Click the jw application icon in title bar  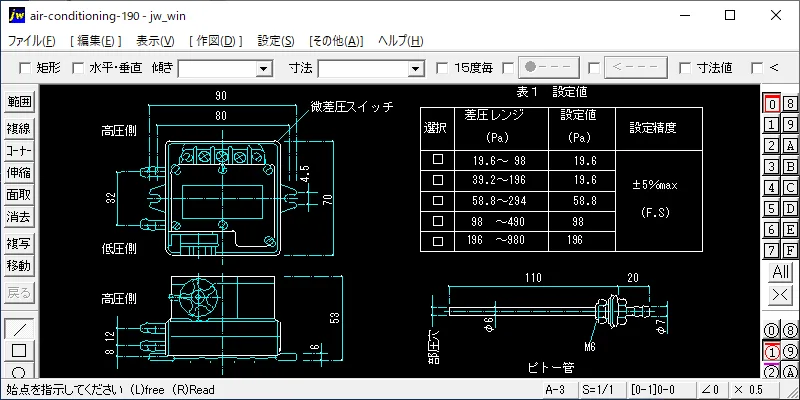point(17,15)
